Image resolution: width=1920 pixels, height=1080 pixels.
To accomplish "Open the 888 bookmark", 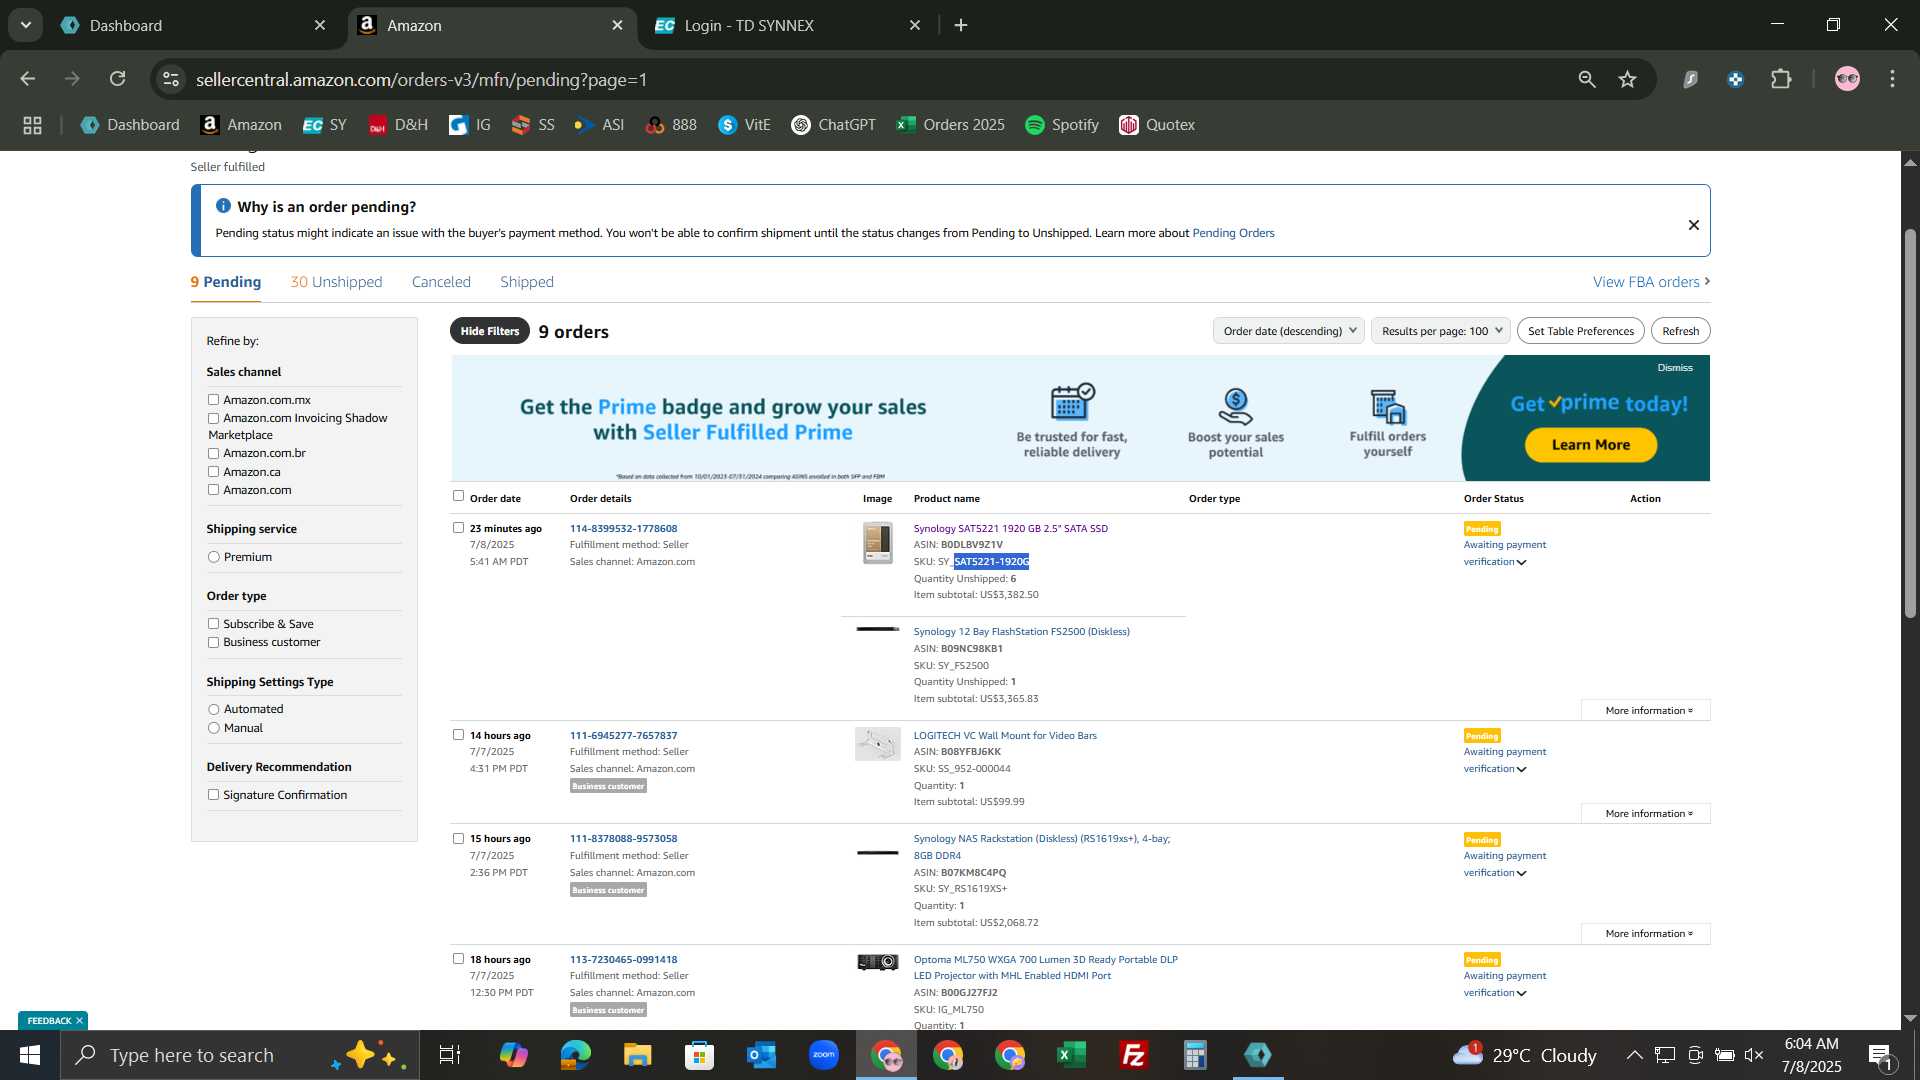I will click(671, 125).
